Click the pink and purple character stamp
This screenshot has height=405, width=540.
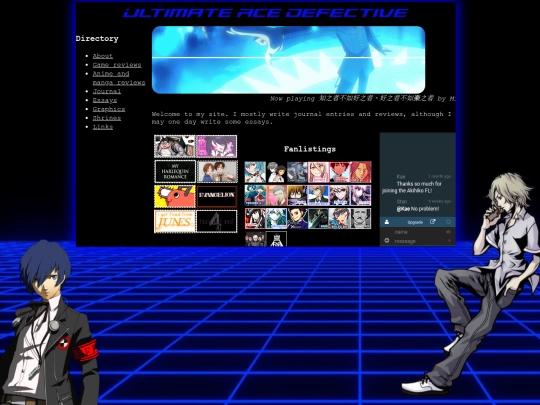click(x=217, y=146)
